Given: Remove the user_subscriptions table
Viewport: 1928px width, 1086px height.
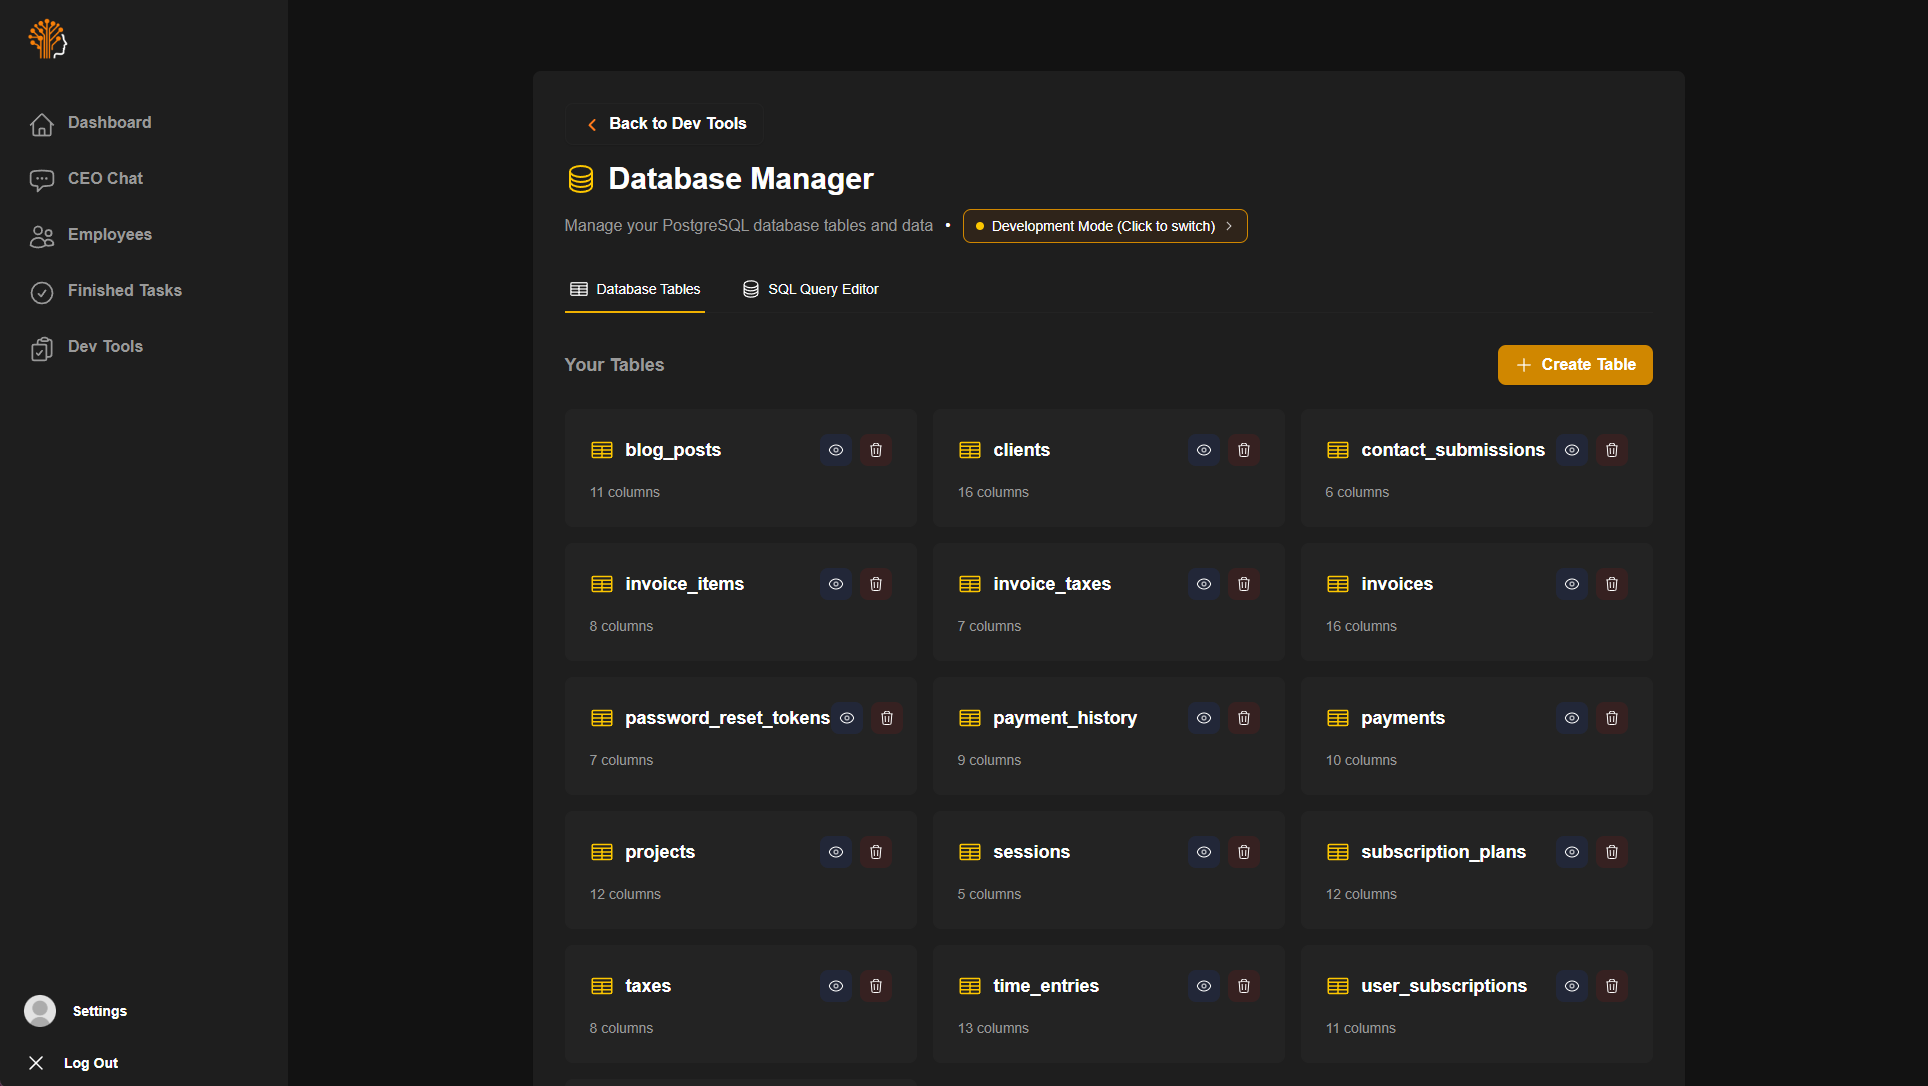Looking at the screenshot, I should (x=1611, y=986).
